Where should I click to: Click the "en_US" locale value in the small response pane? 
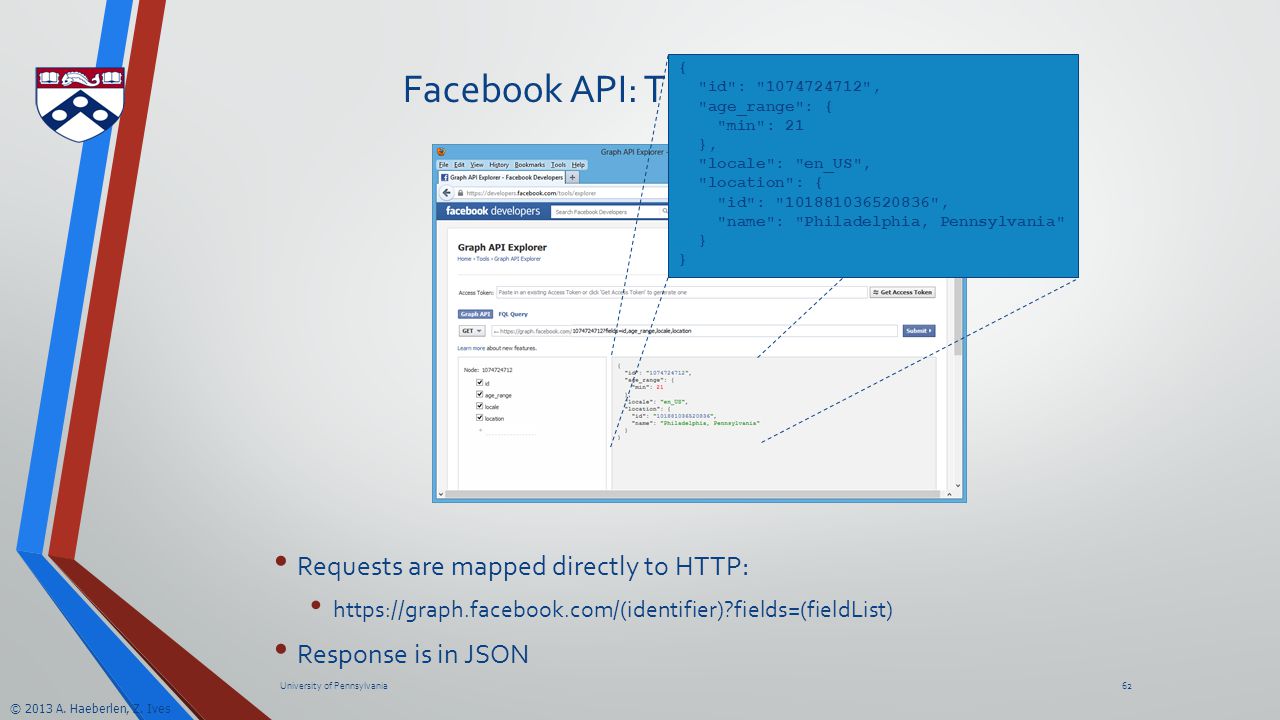click(x=673, y=402)
